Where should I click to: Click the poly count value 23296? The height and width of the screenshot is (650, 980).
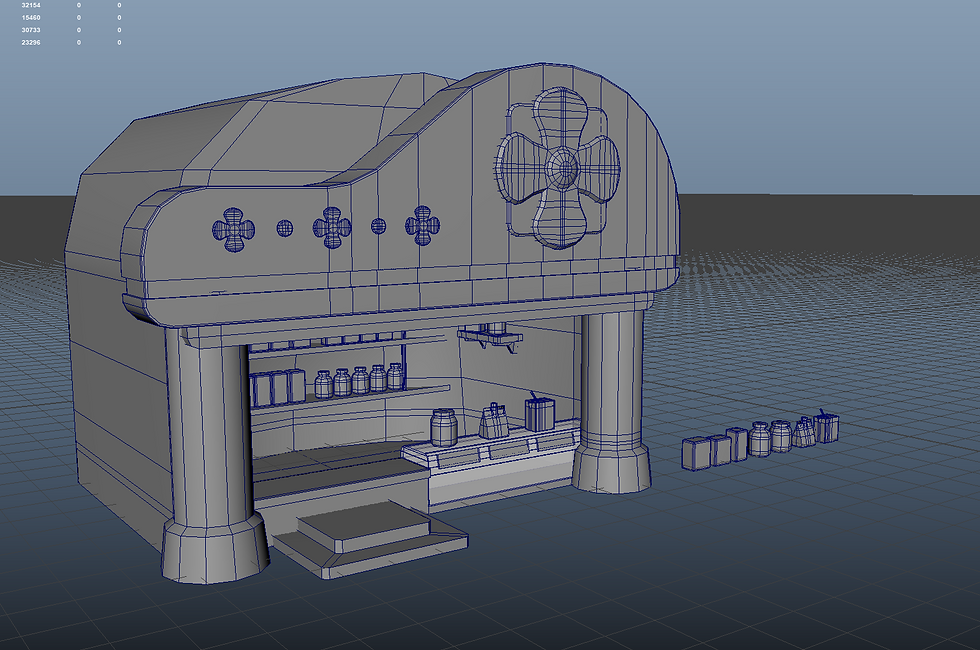point(31,42)
